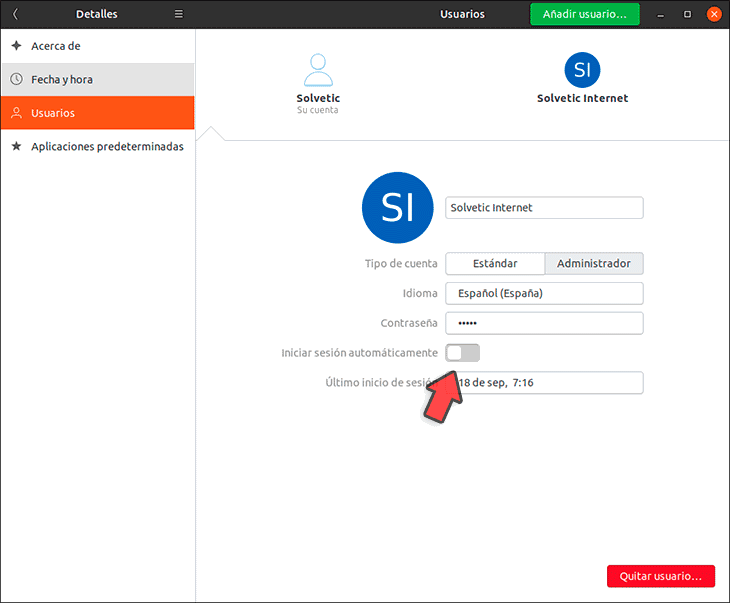This screenshot has height=603, width=730.
Task: Go back using the header arrow
Action: tap(15, 14)
